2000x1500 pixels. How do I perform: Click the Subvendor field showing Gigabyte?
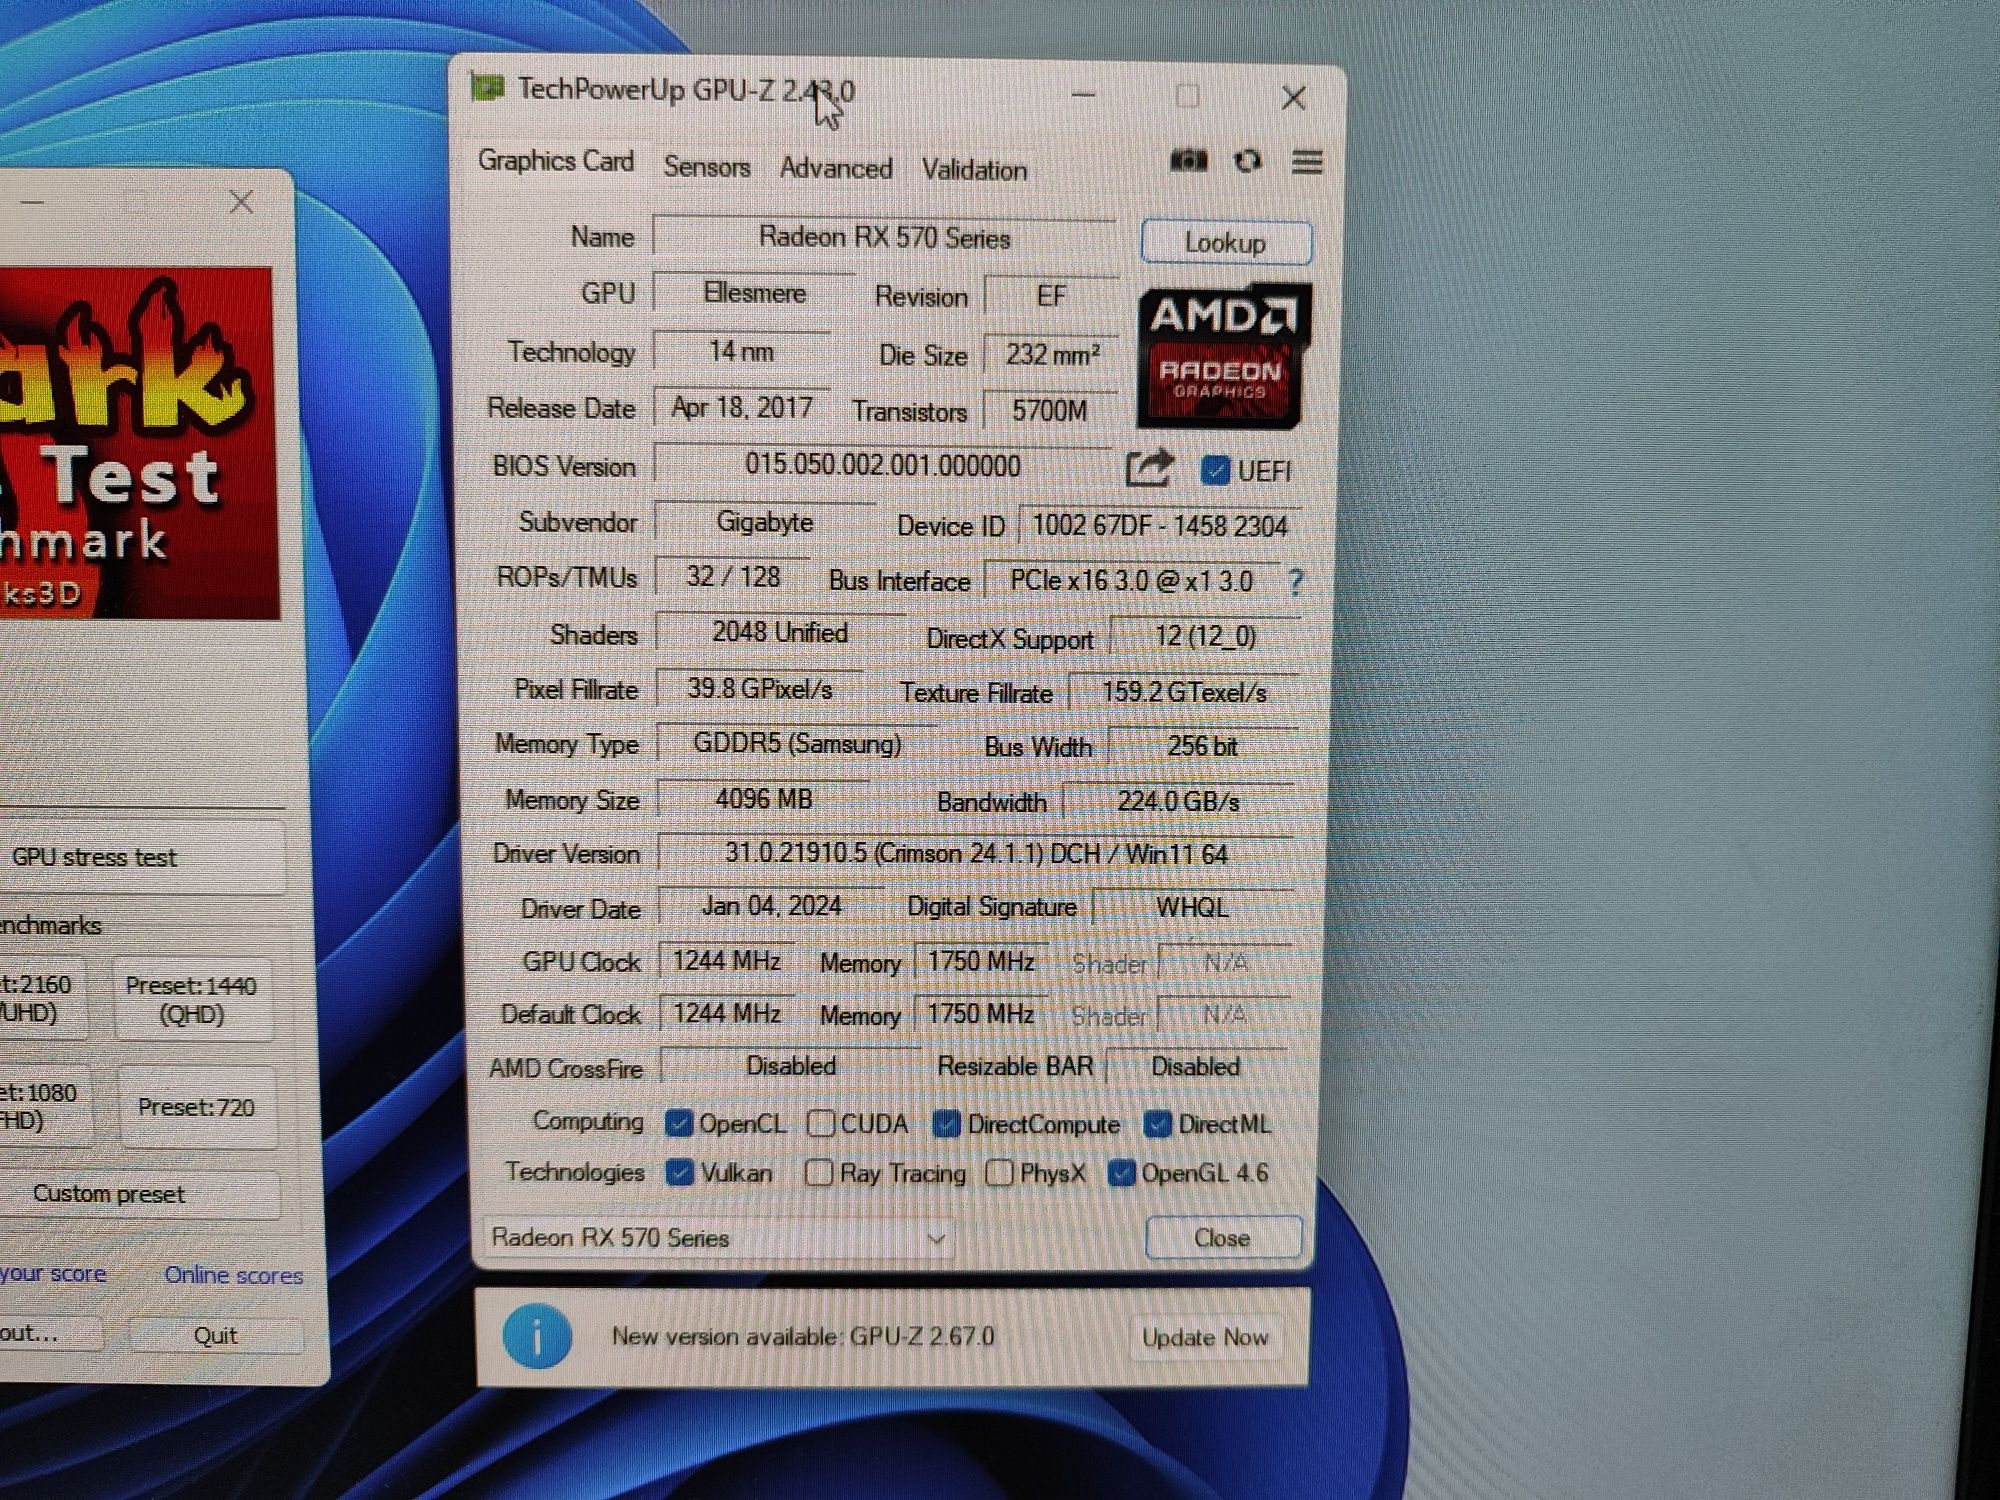coord(764,522)
